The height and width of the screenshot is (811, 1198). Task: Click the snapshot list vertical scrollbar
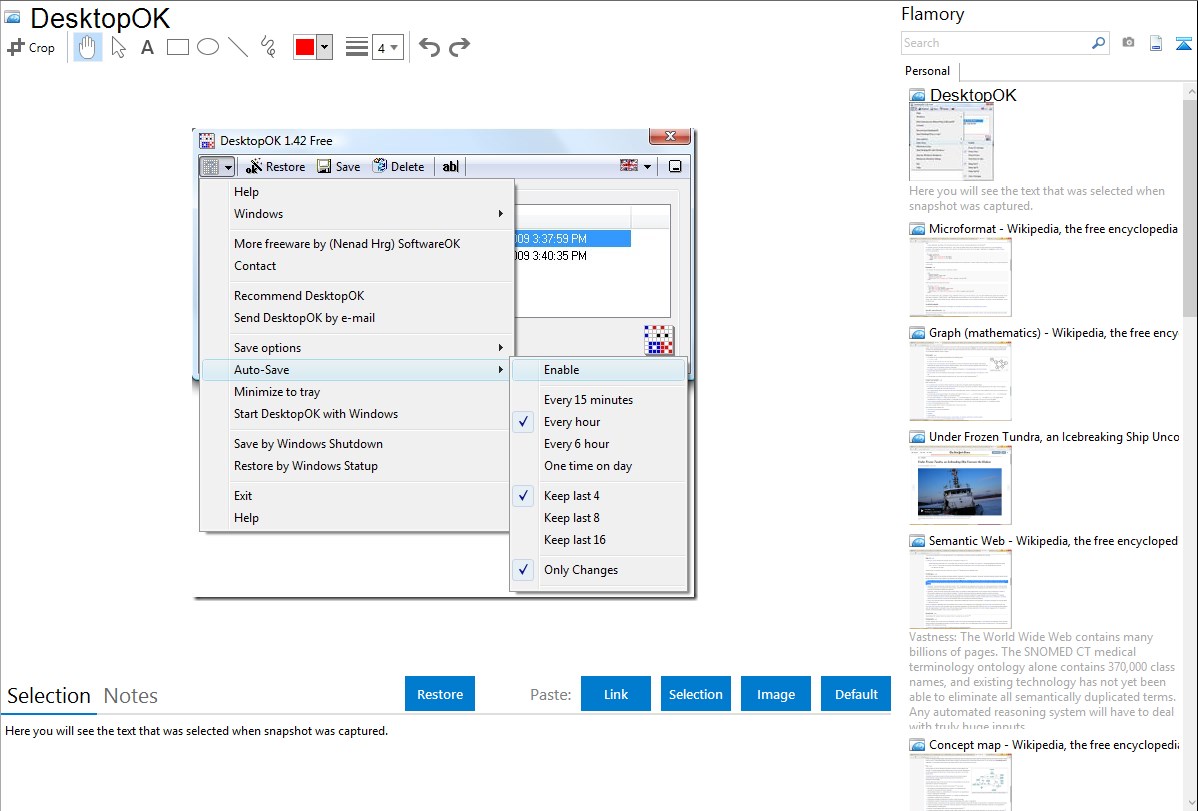tap(1190, 206)
